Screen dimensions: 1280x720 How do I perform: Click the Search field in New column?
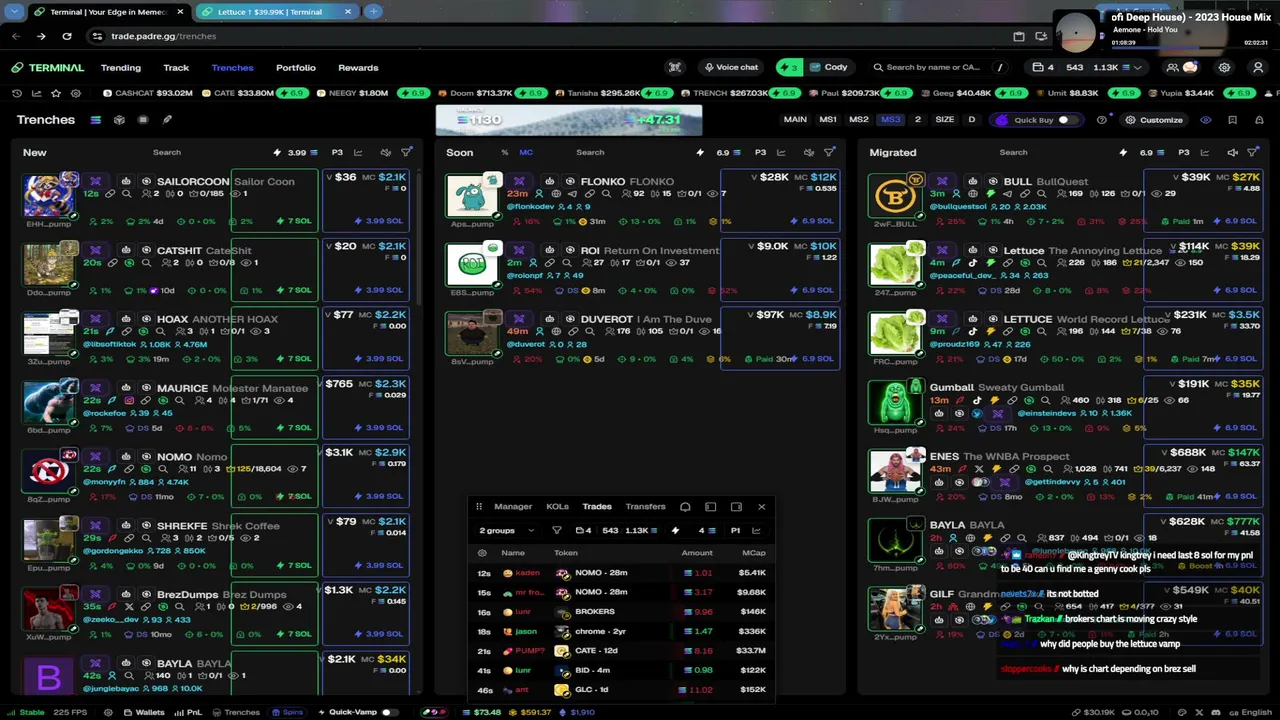[x=167, y=153]
